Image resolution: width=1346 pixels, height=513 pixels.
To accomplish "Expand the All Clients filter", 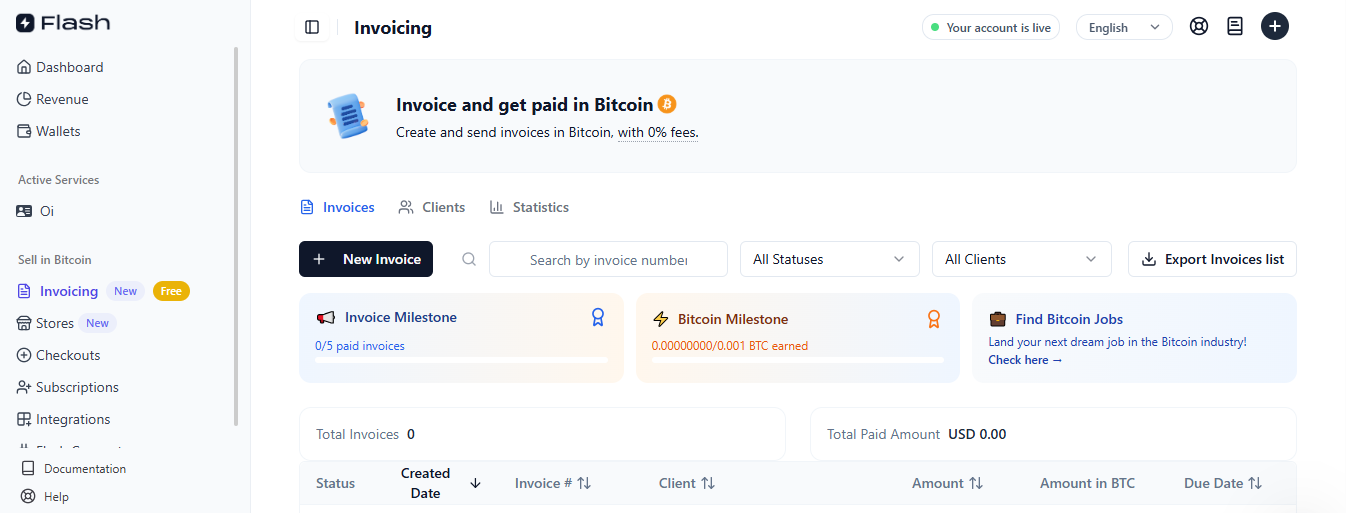I will [x=1021, y=259].
